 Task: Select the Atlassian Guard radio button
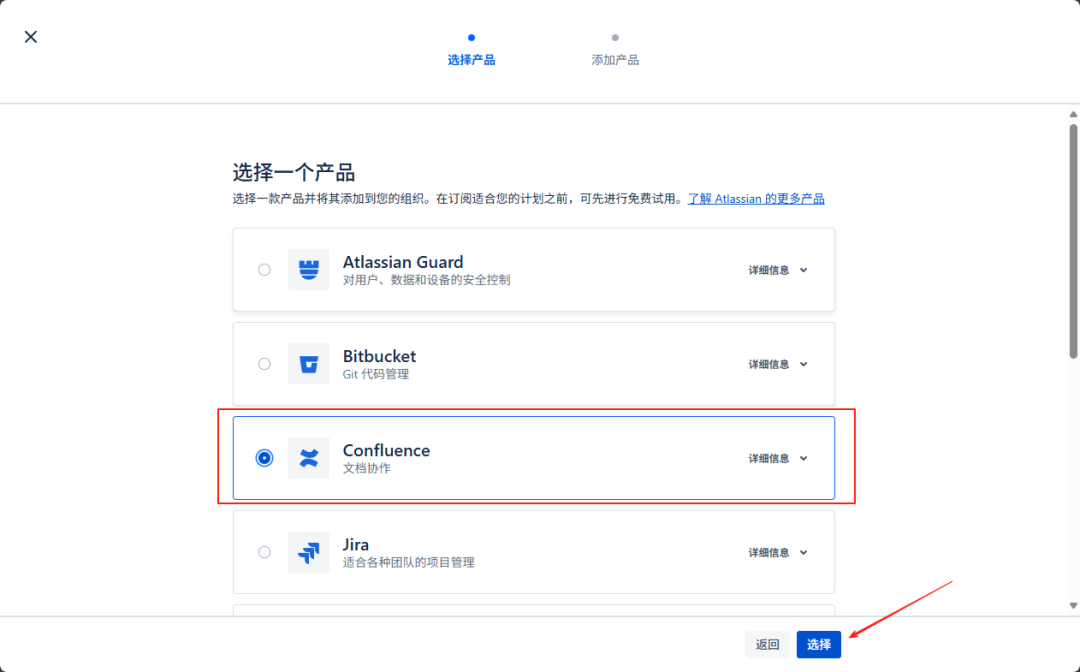point(264,269)
